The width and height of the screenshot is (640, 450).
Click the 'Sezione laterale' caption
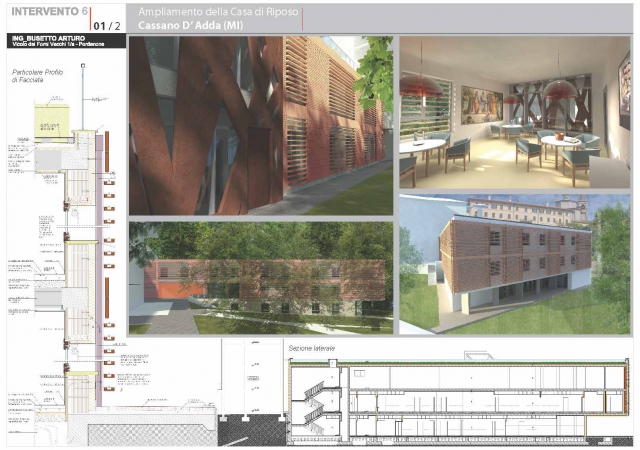[x=312, y=348]
